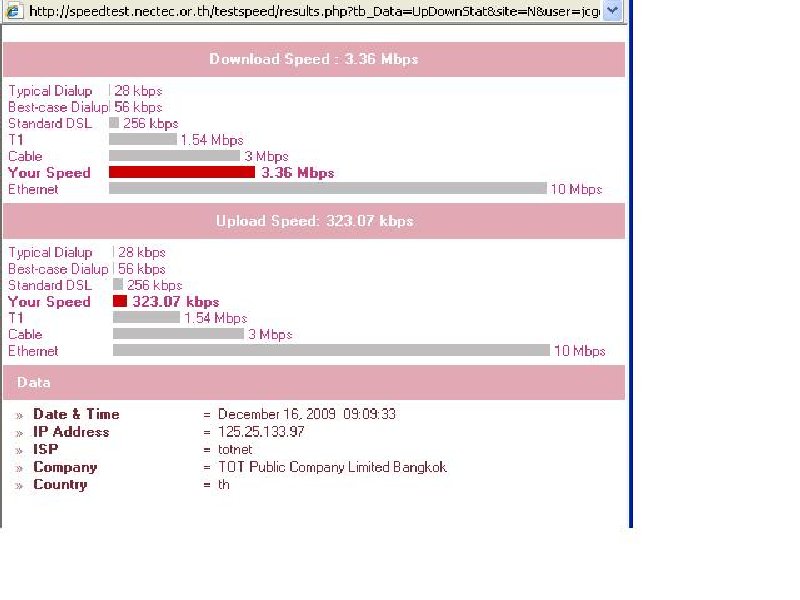
Task: Click the Download Speed 3.36 Mbps header
Action: click(314, 59)
